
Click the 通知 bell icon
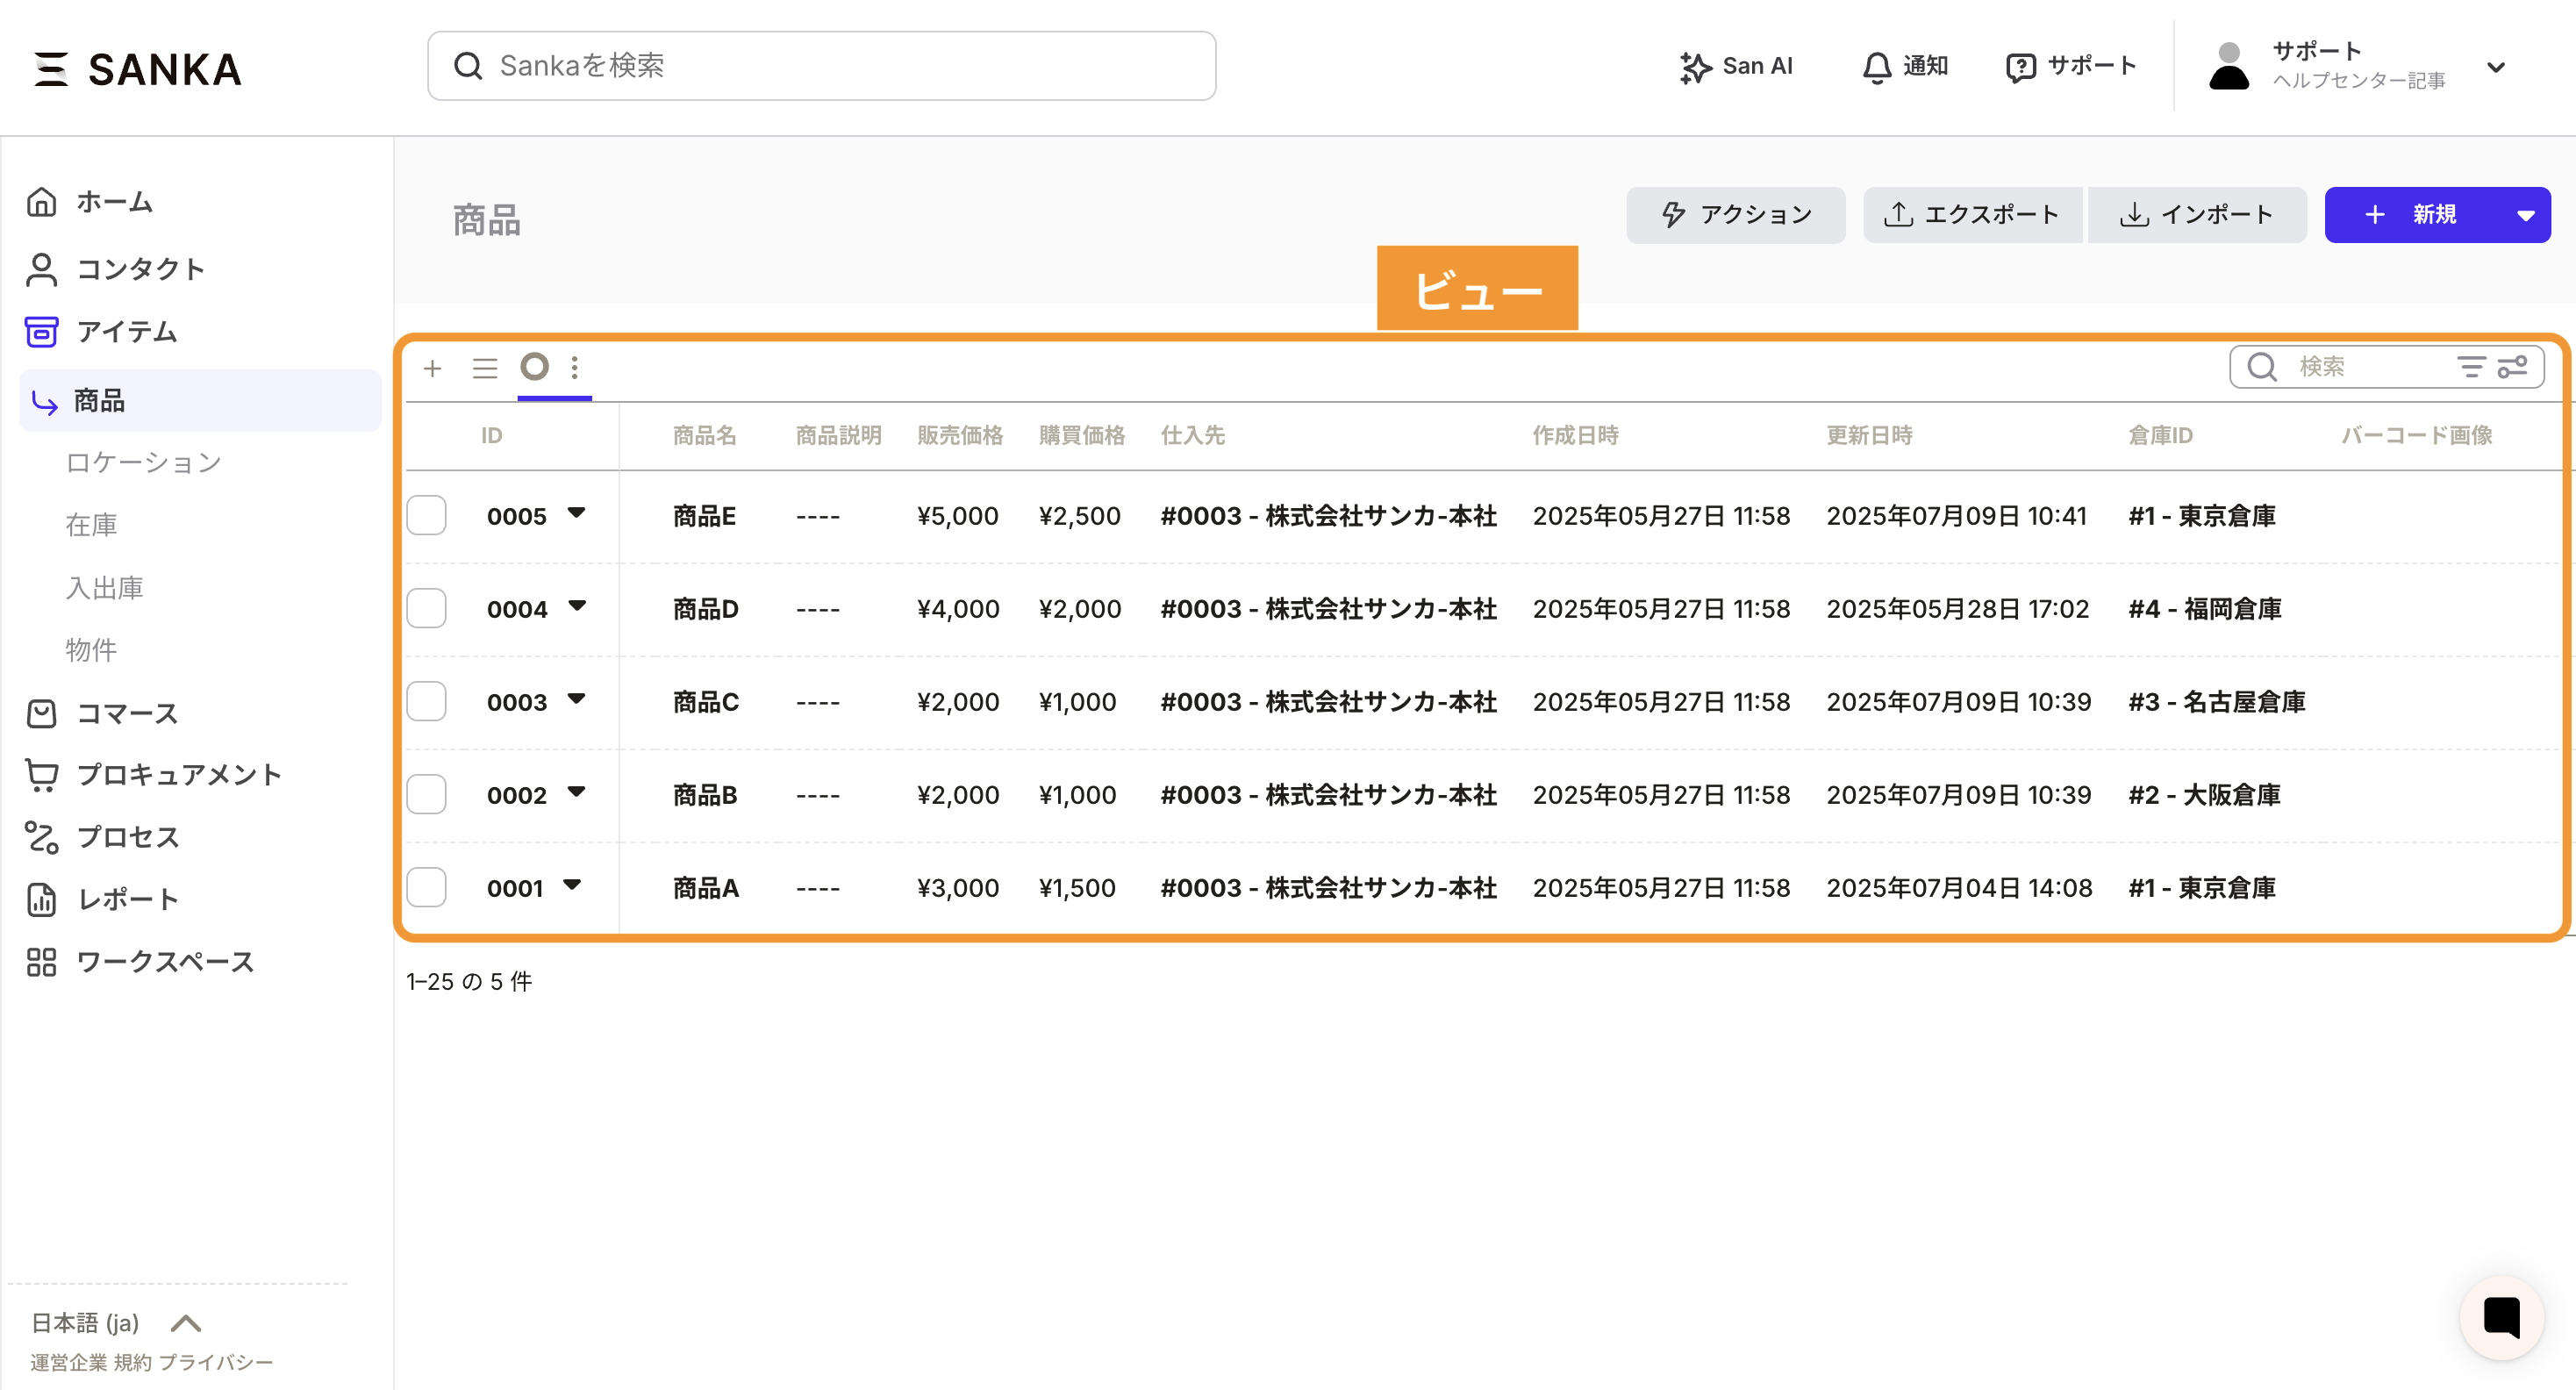(x=1876, y=67)
